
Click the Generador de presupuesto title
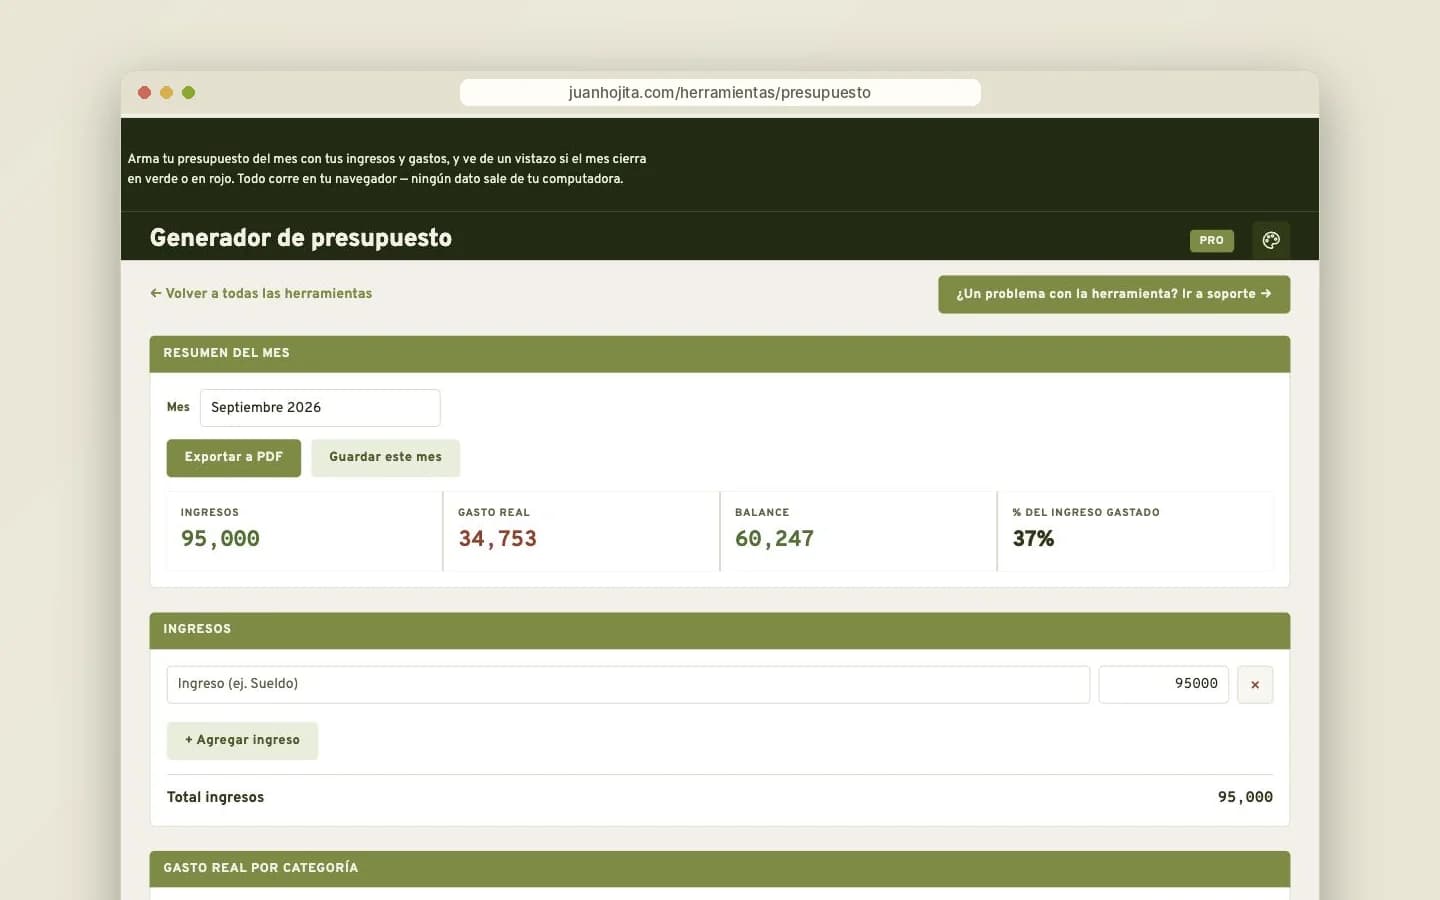(301, 238)
